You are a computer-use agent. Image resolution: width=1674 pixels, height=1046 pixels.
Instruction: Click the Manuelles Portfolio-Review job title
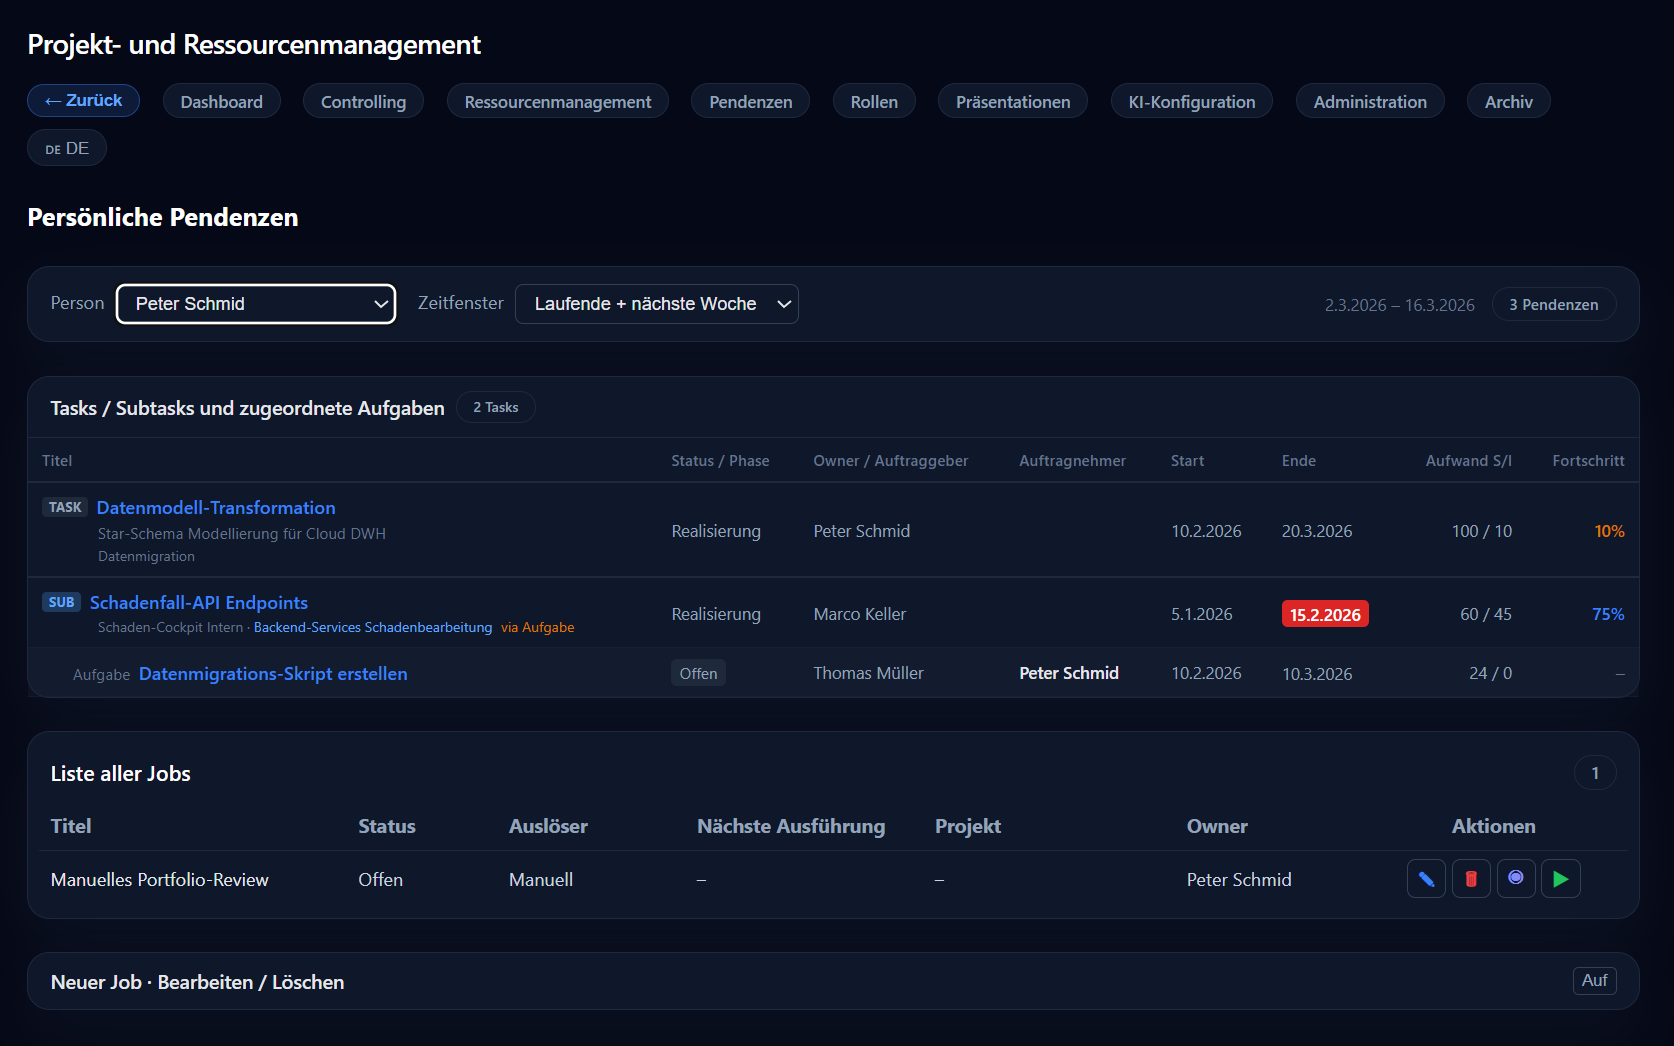tap(160, 880)
